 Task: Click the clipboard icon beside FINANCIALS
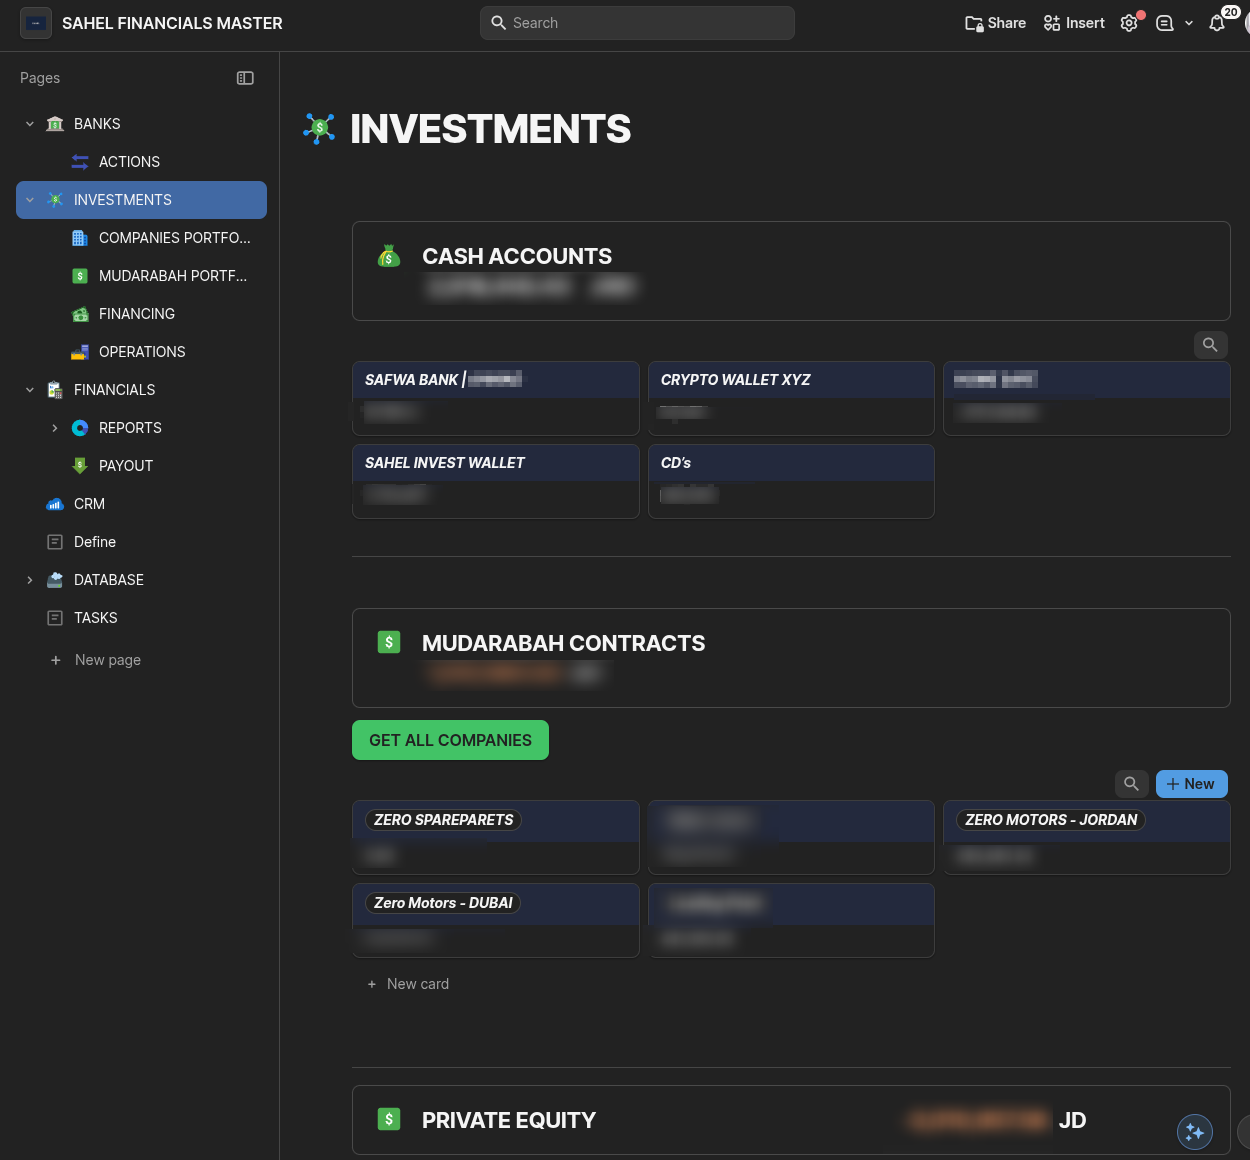tap(55, 390)
